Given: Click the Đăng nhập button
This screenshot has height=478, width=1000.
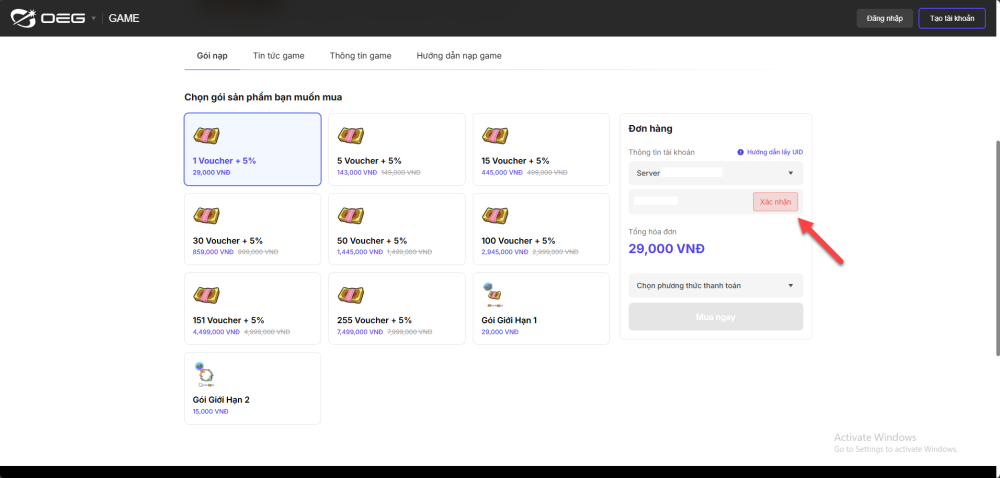Looking at the screenshot, I should coord(884,18).
